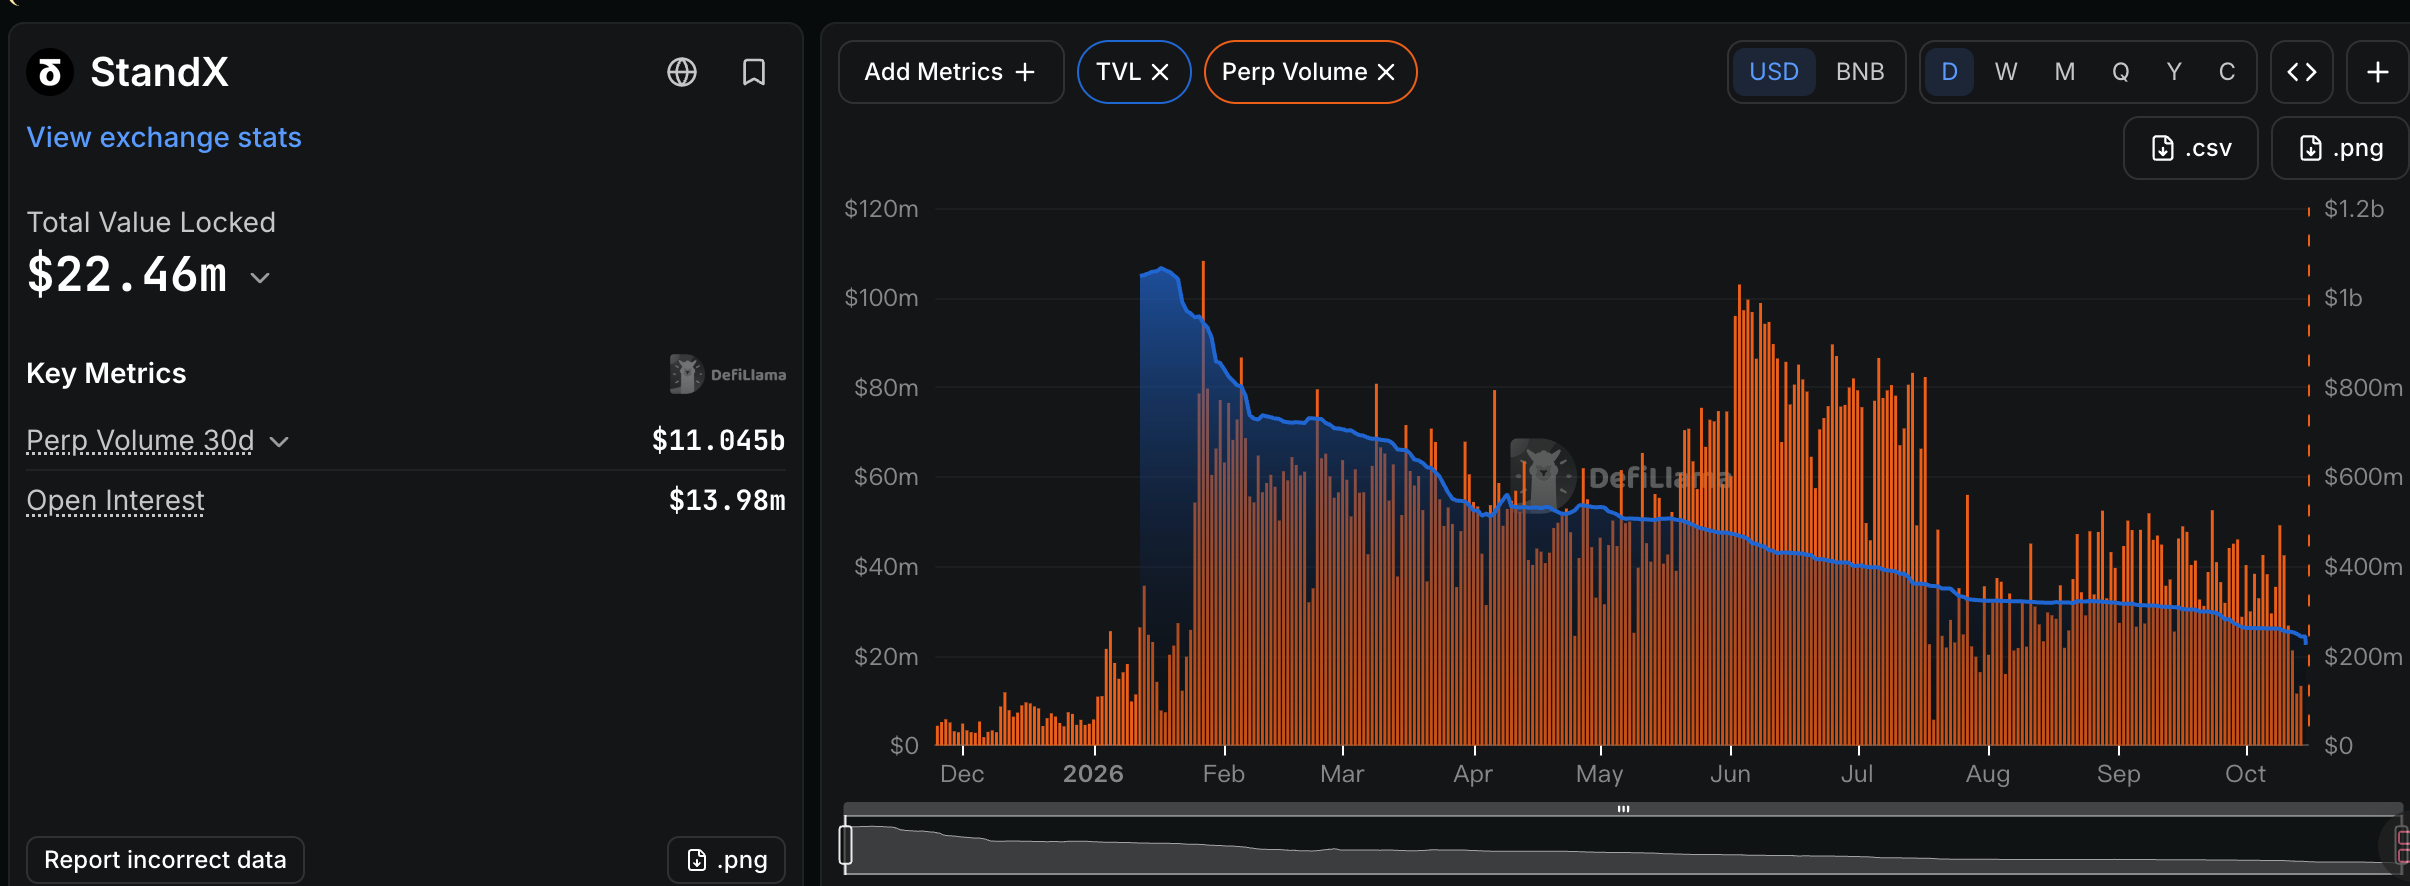Screen dimensions: 2410x886
Task: Click the StandX logo icon
Action: 50,72
